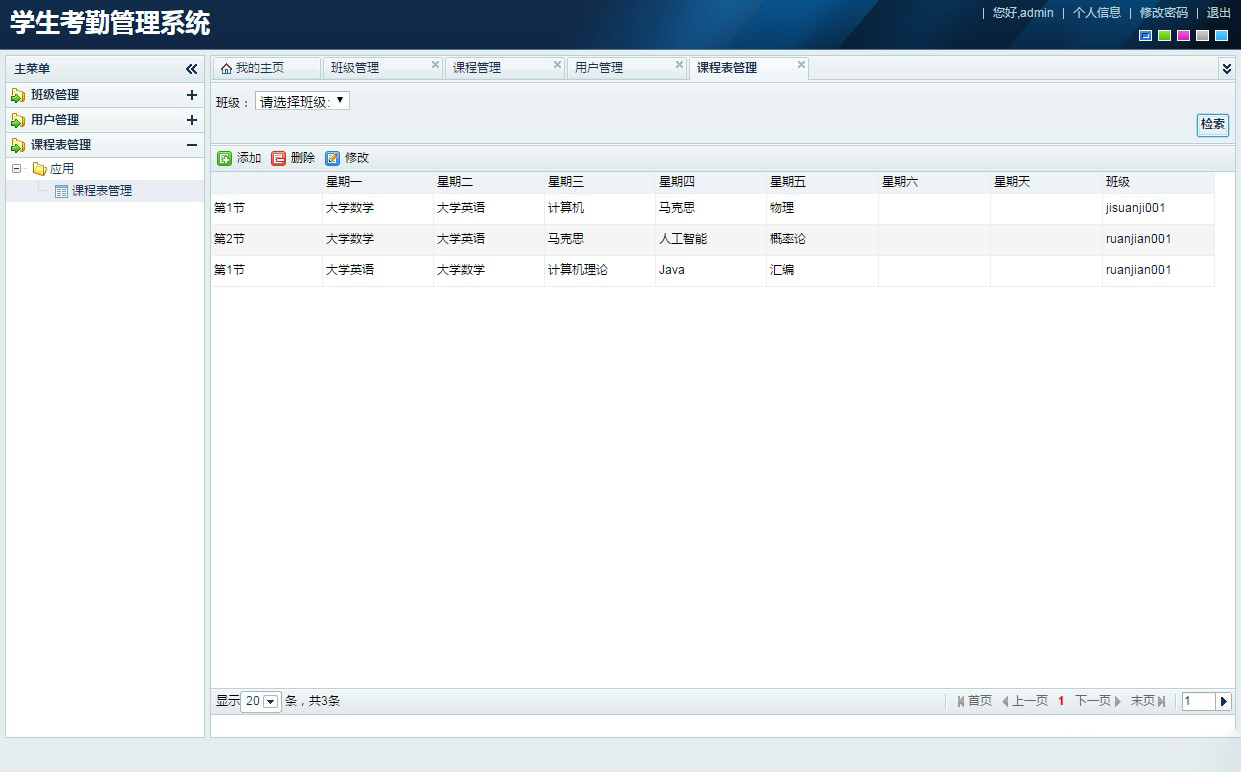Open the class selection dropdown (请选择班级)

tap(302, 101)
